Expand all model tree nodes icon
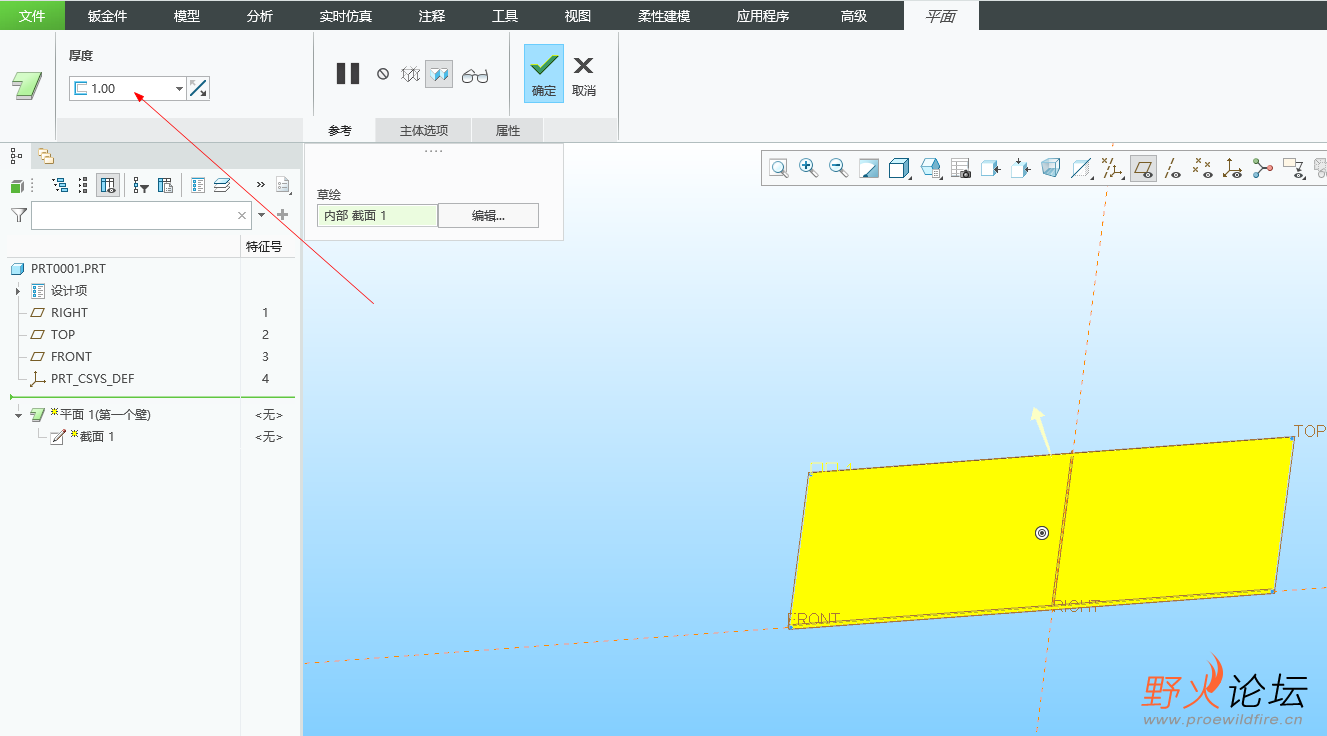The width and height of the screenshot is (1327, 736). click(x=60, y=185)
